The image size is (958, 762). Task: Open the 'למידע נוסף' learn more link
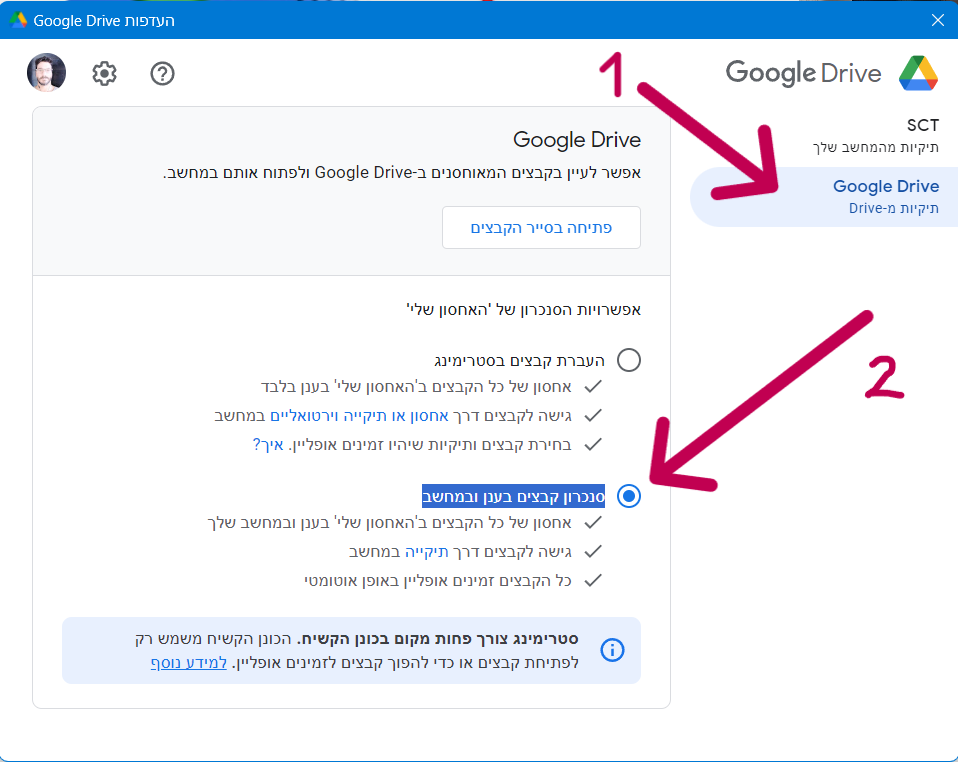click(x=189, y=662)
